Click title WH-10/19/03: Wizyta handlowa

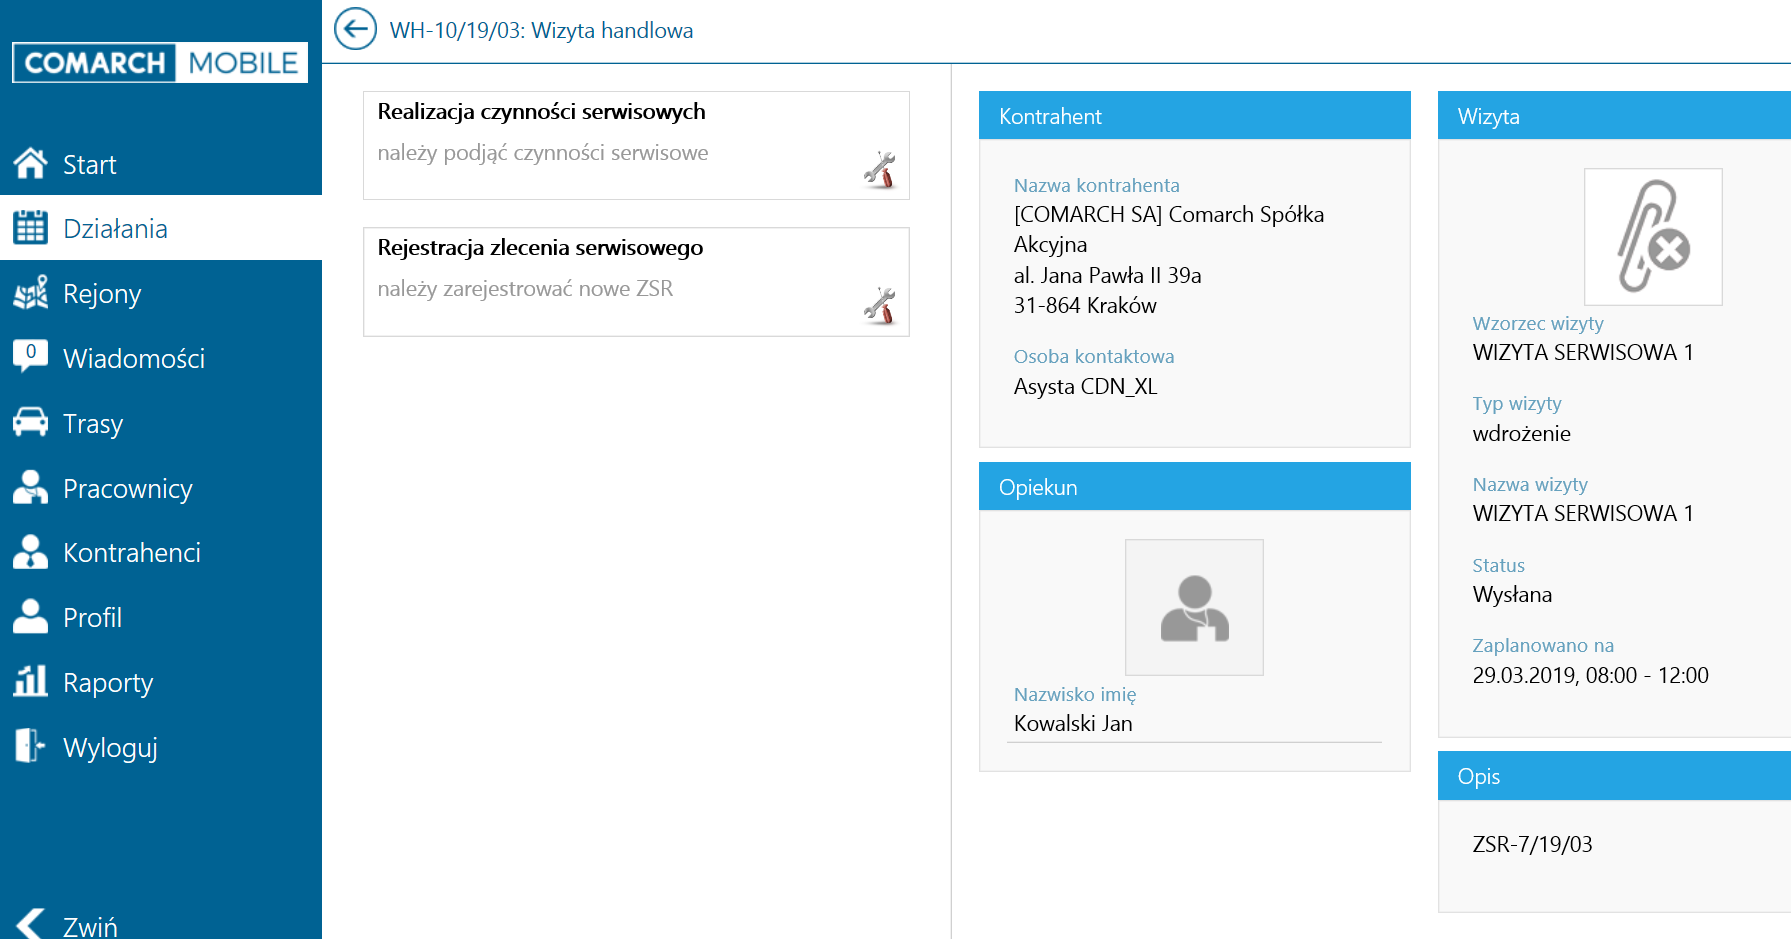[541, 30]
